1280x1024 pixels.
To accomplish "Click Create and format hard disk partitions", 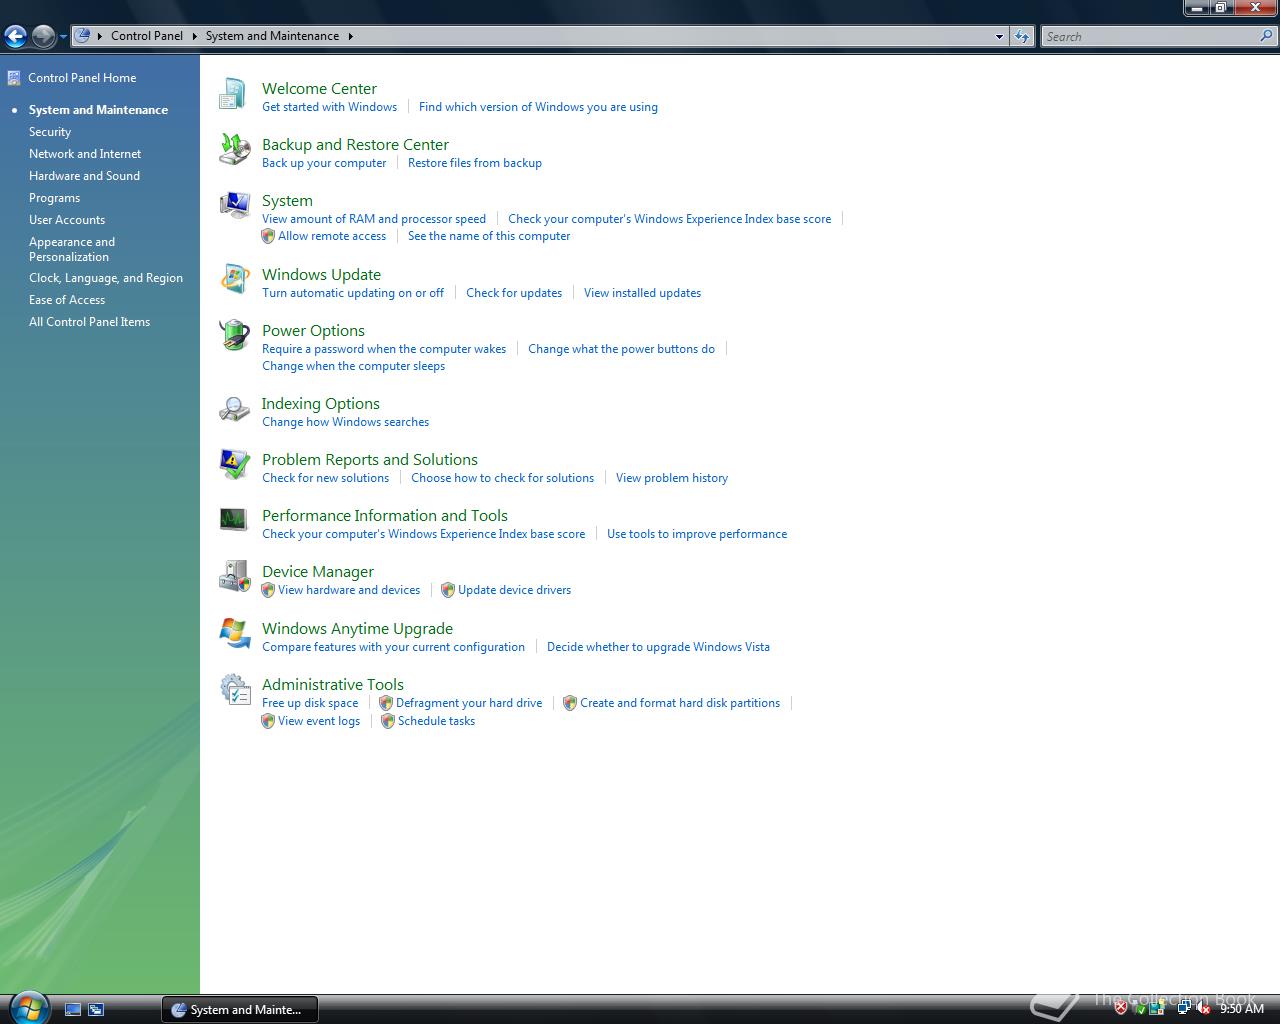I will click(x=680, y=703).
